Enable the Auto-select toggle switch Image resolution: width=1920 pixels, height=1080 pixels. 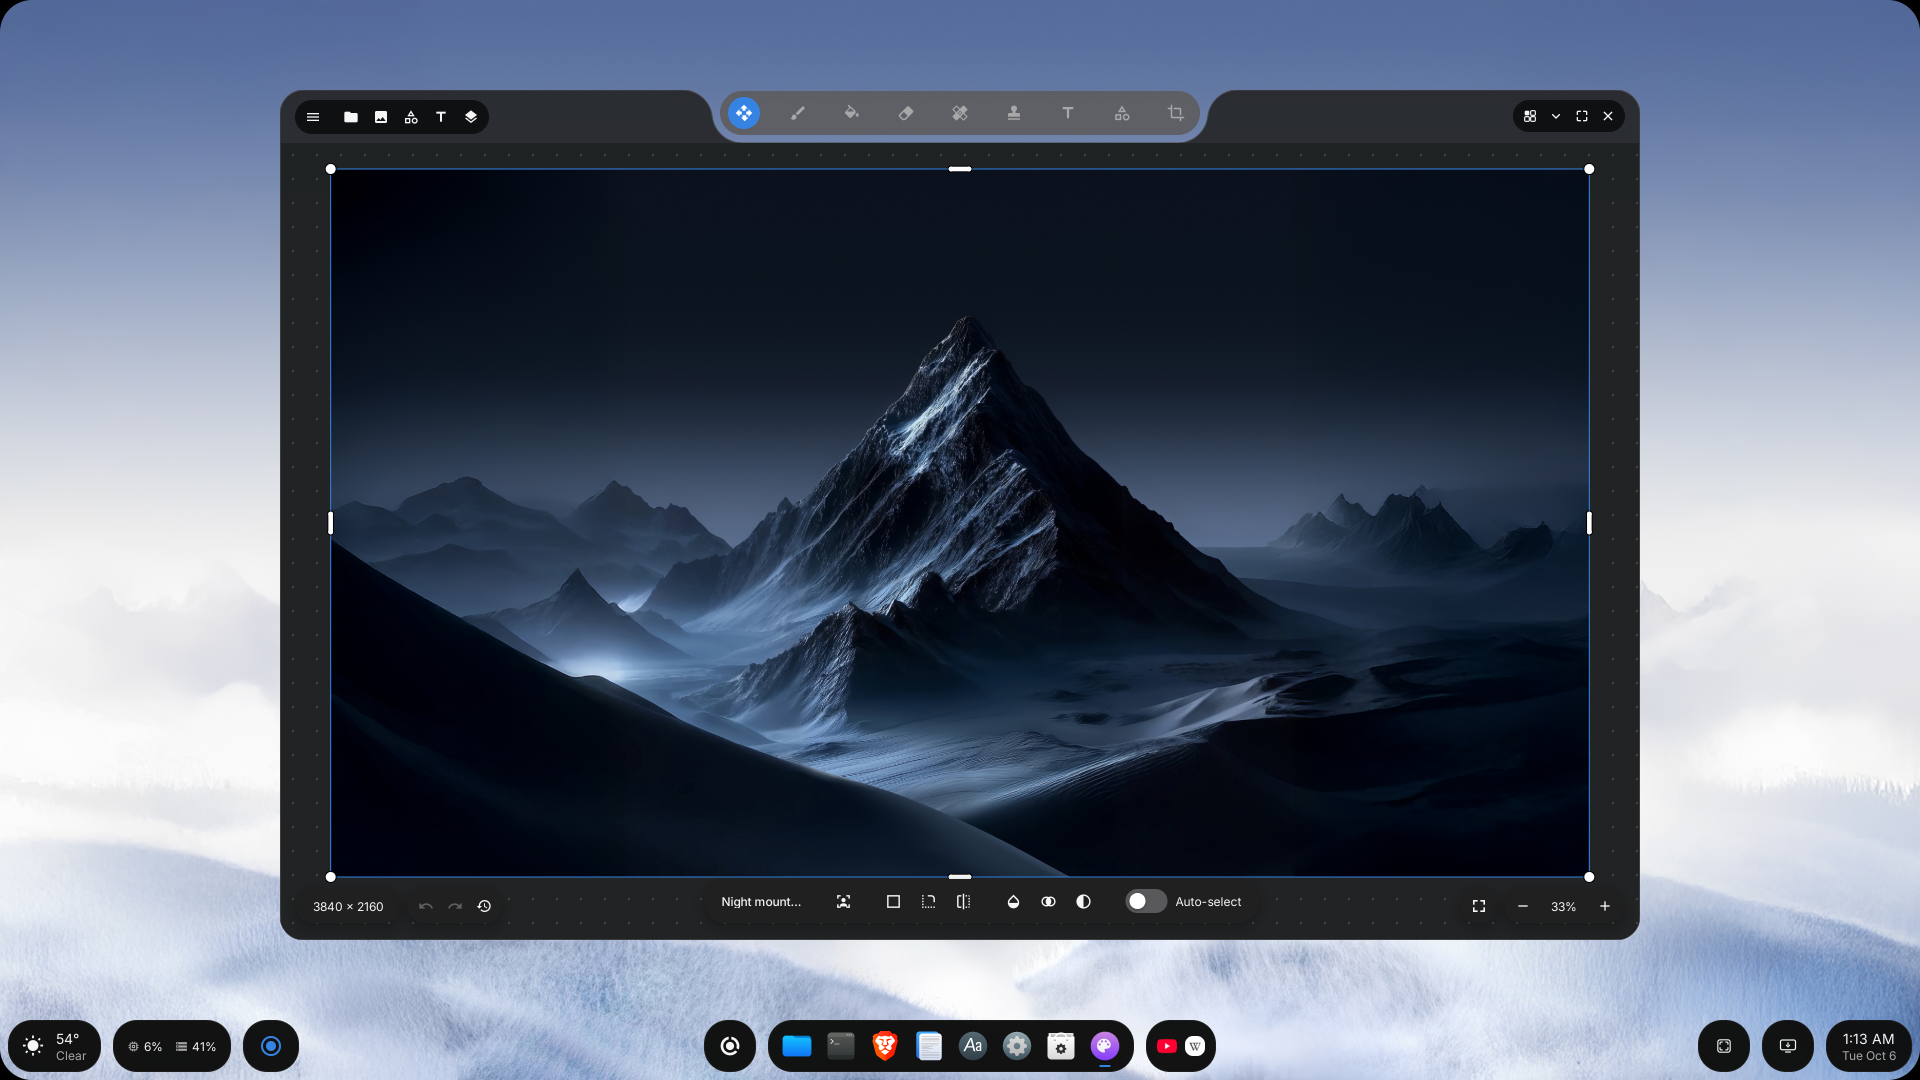pyautogui.click(x=1146, y=902)
